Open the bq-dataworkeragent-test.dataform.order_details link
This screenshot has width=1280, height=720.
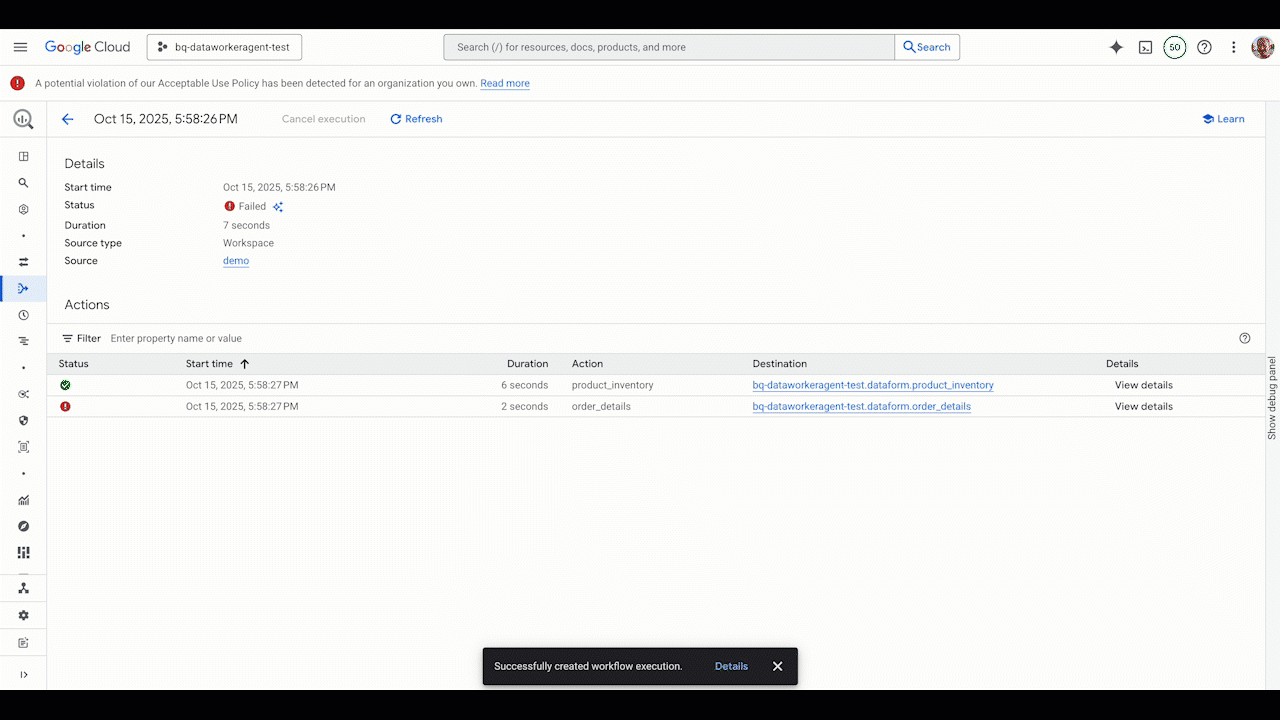862,406
